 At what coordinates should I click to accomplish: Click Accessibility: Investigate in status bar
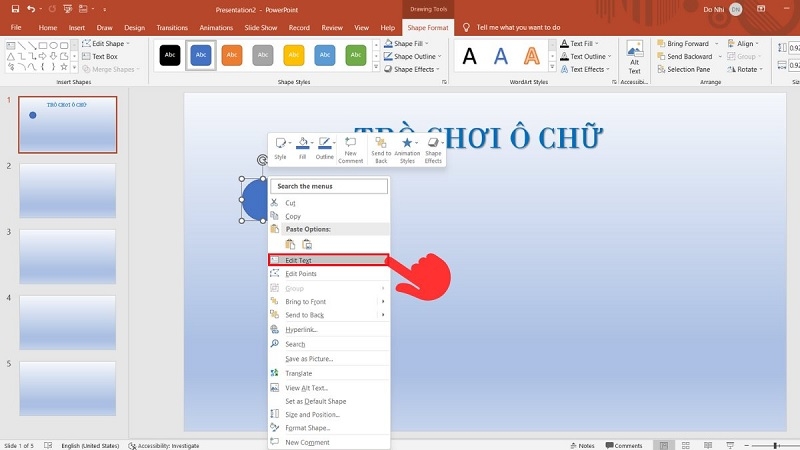[x=164, y=445]
